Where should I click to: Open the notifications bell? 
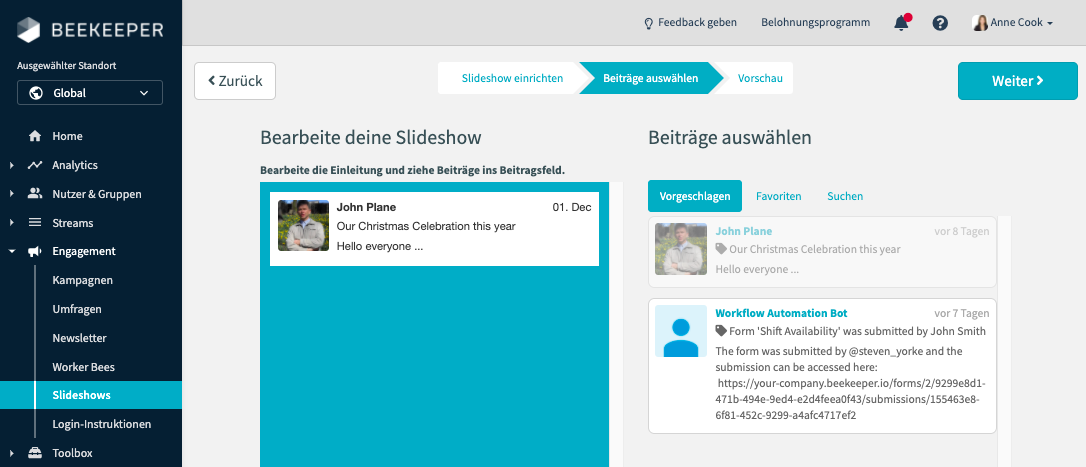[x=901, y=23]
